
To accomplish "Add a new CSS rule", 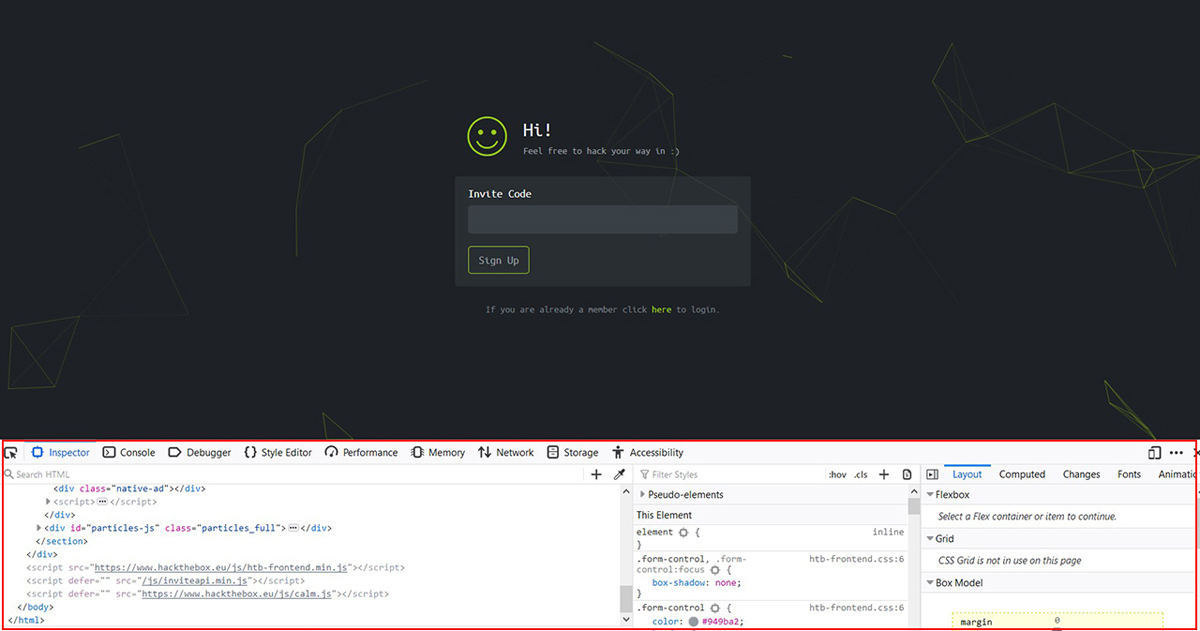I will 884,475.
